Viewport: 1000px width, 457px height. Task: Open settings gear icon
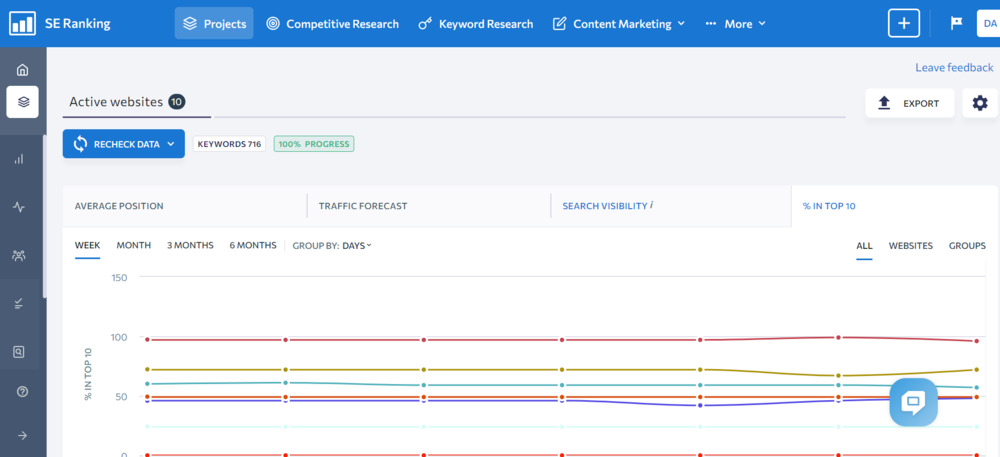tap(980, 103)
